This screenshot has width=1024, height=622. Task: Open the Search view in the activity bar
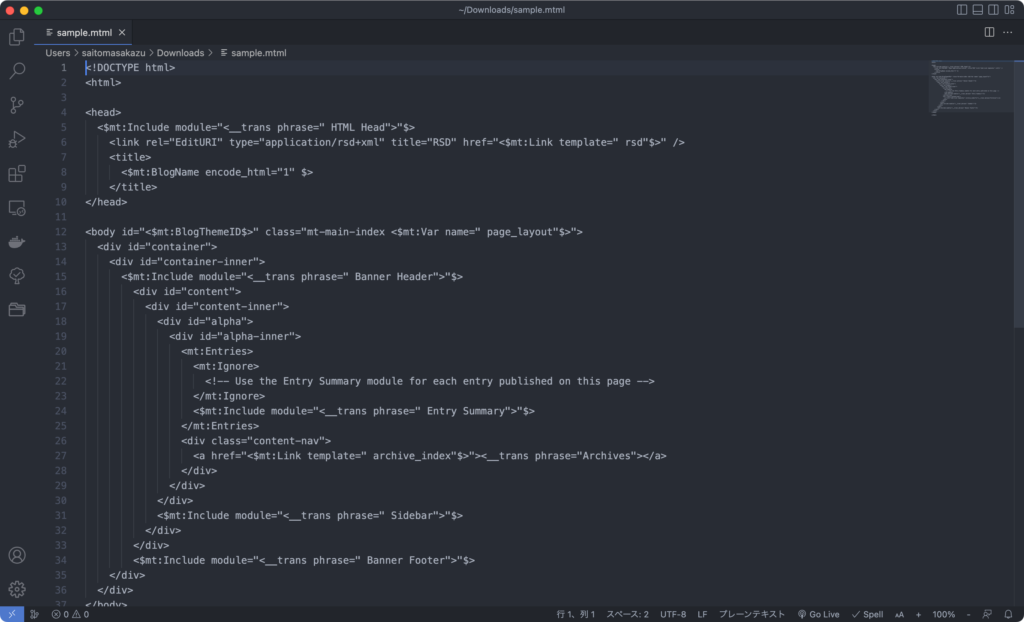click(x=16, y=71)
